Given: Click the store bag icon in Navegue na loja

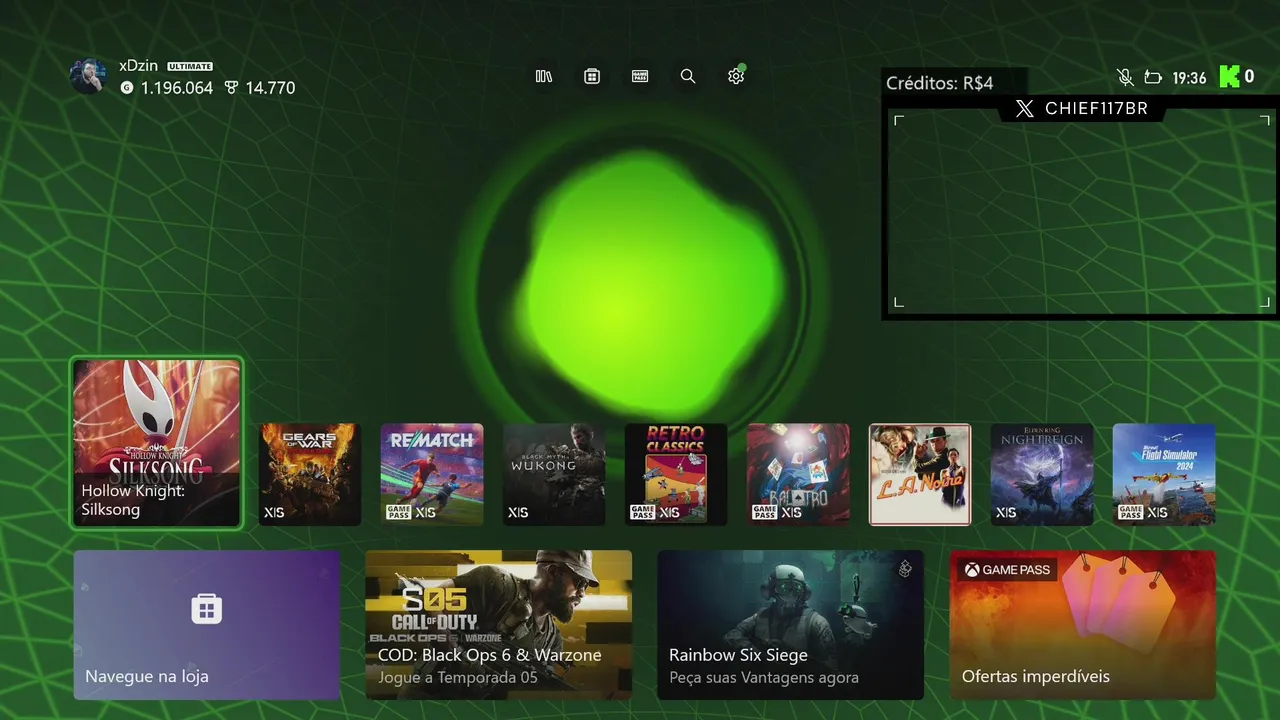Looking at the screenshot, I should pos(207,608).
